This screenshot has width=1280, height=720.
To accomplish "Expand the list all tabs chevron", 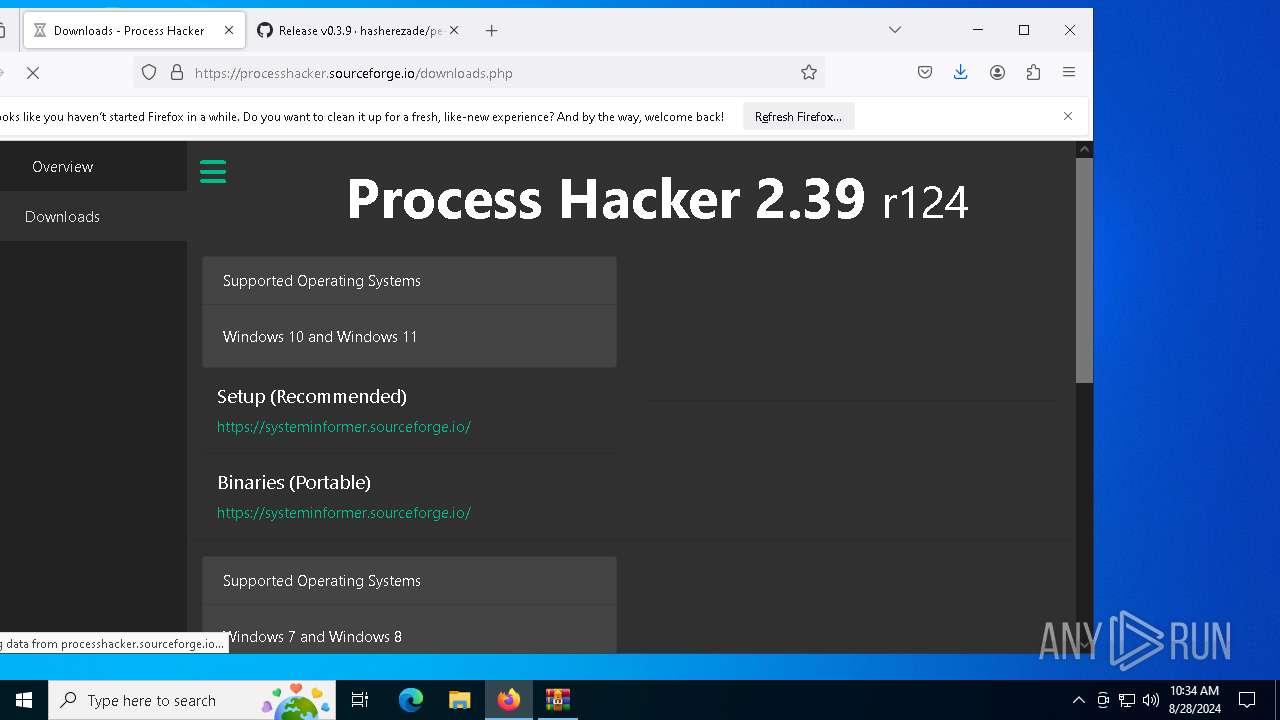I will pyautogui.click(x=895, y=30).
